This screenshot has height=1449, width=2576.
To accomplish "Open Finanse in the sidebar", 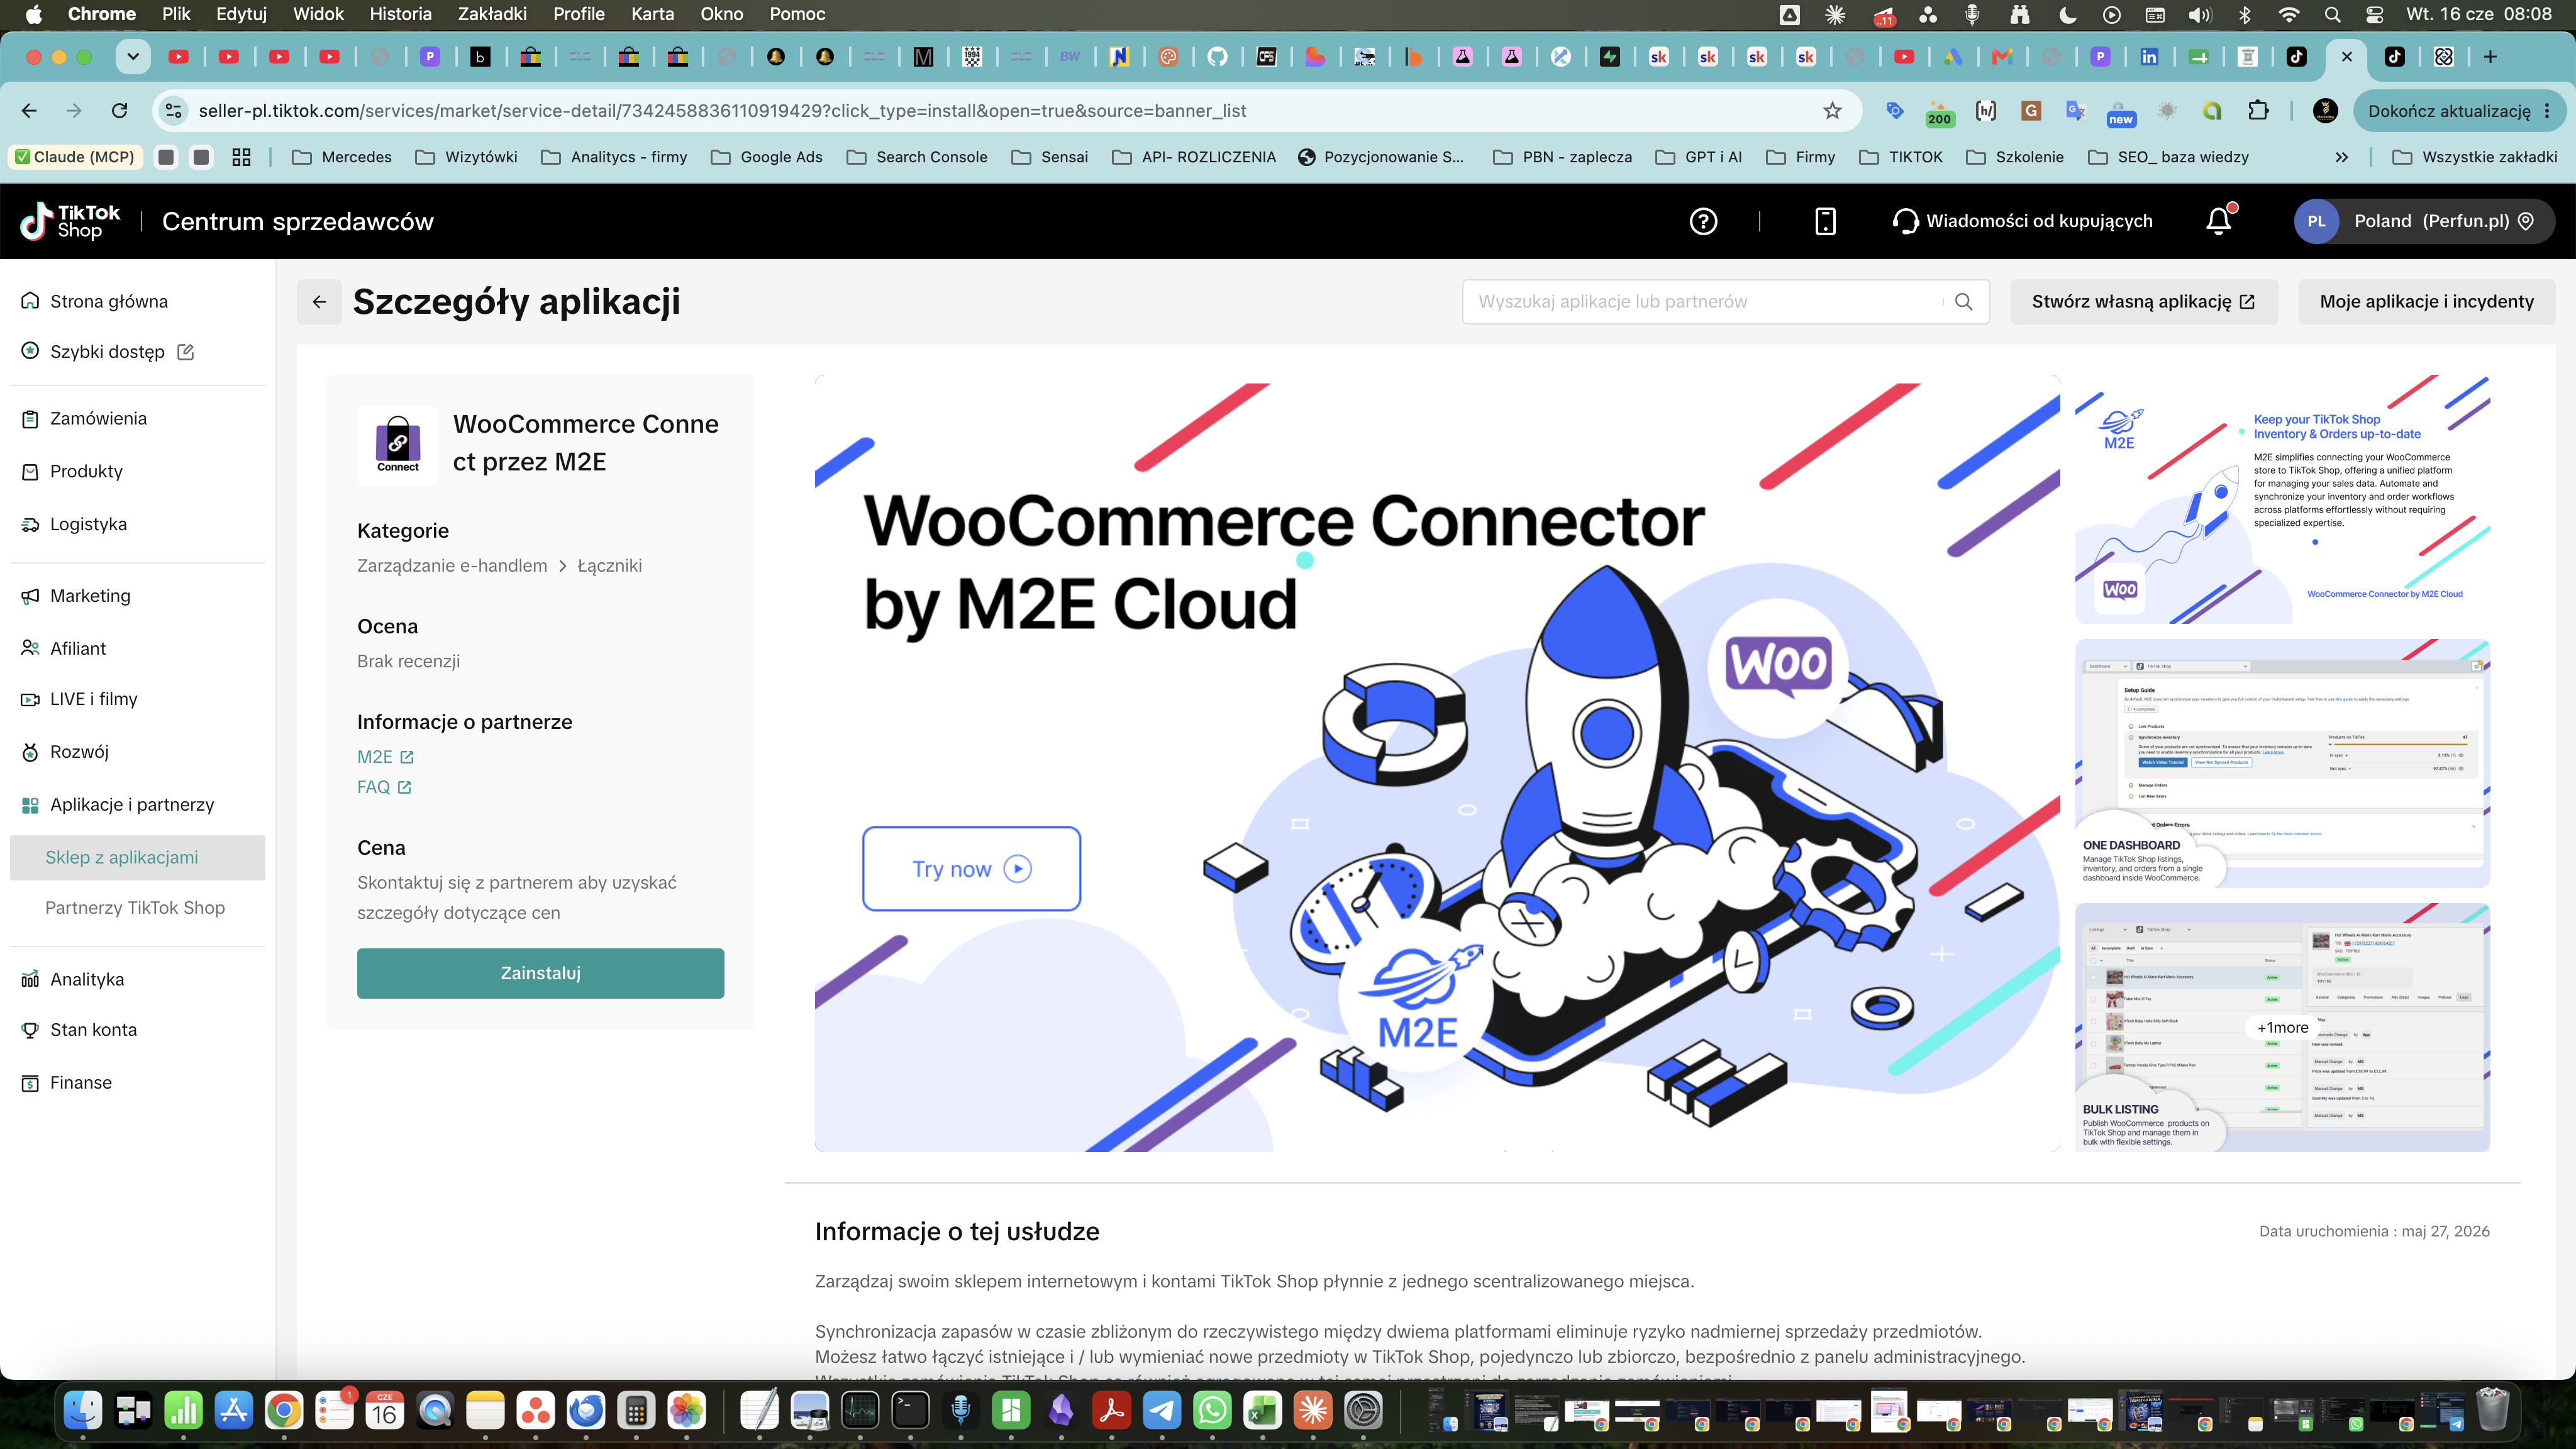I will click(x=81, y=1082).
